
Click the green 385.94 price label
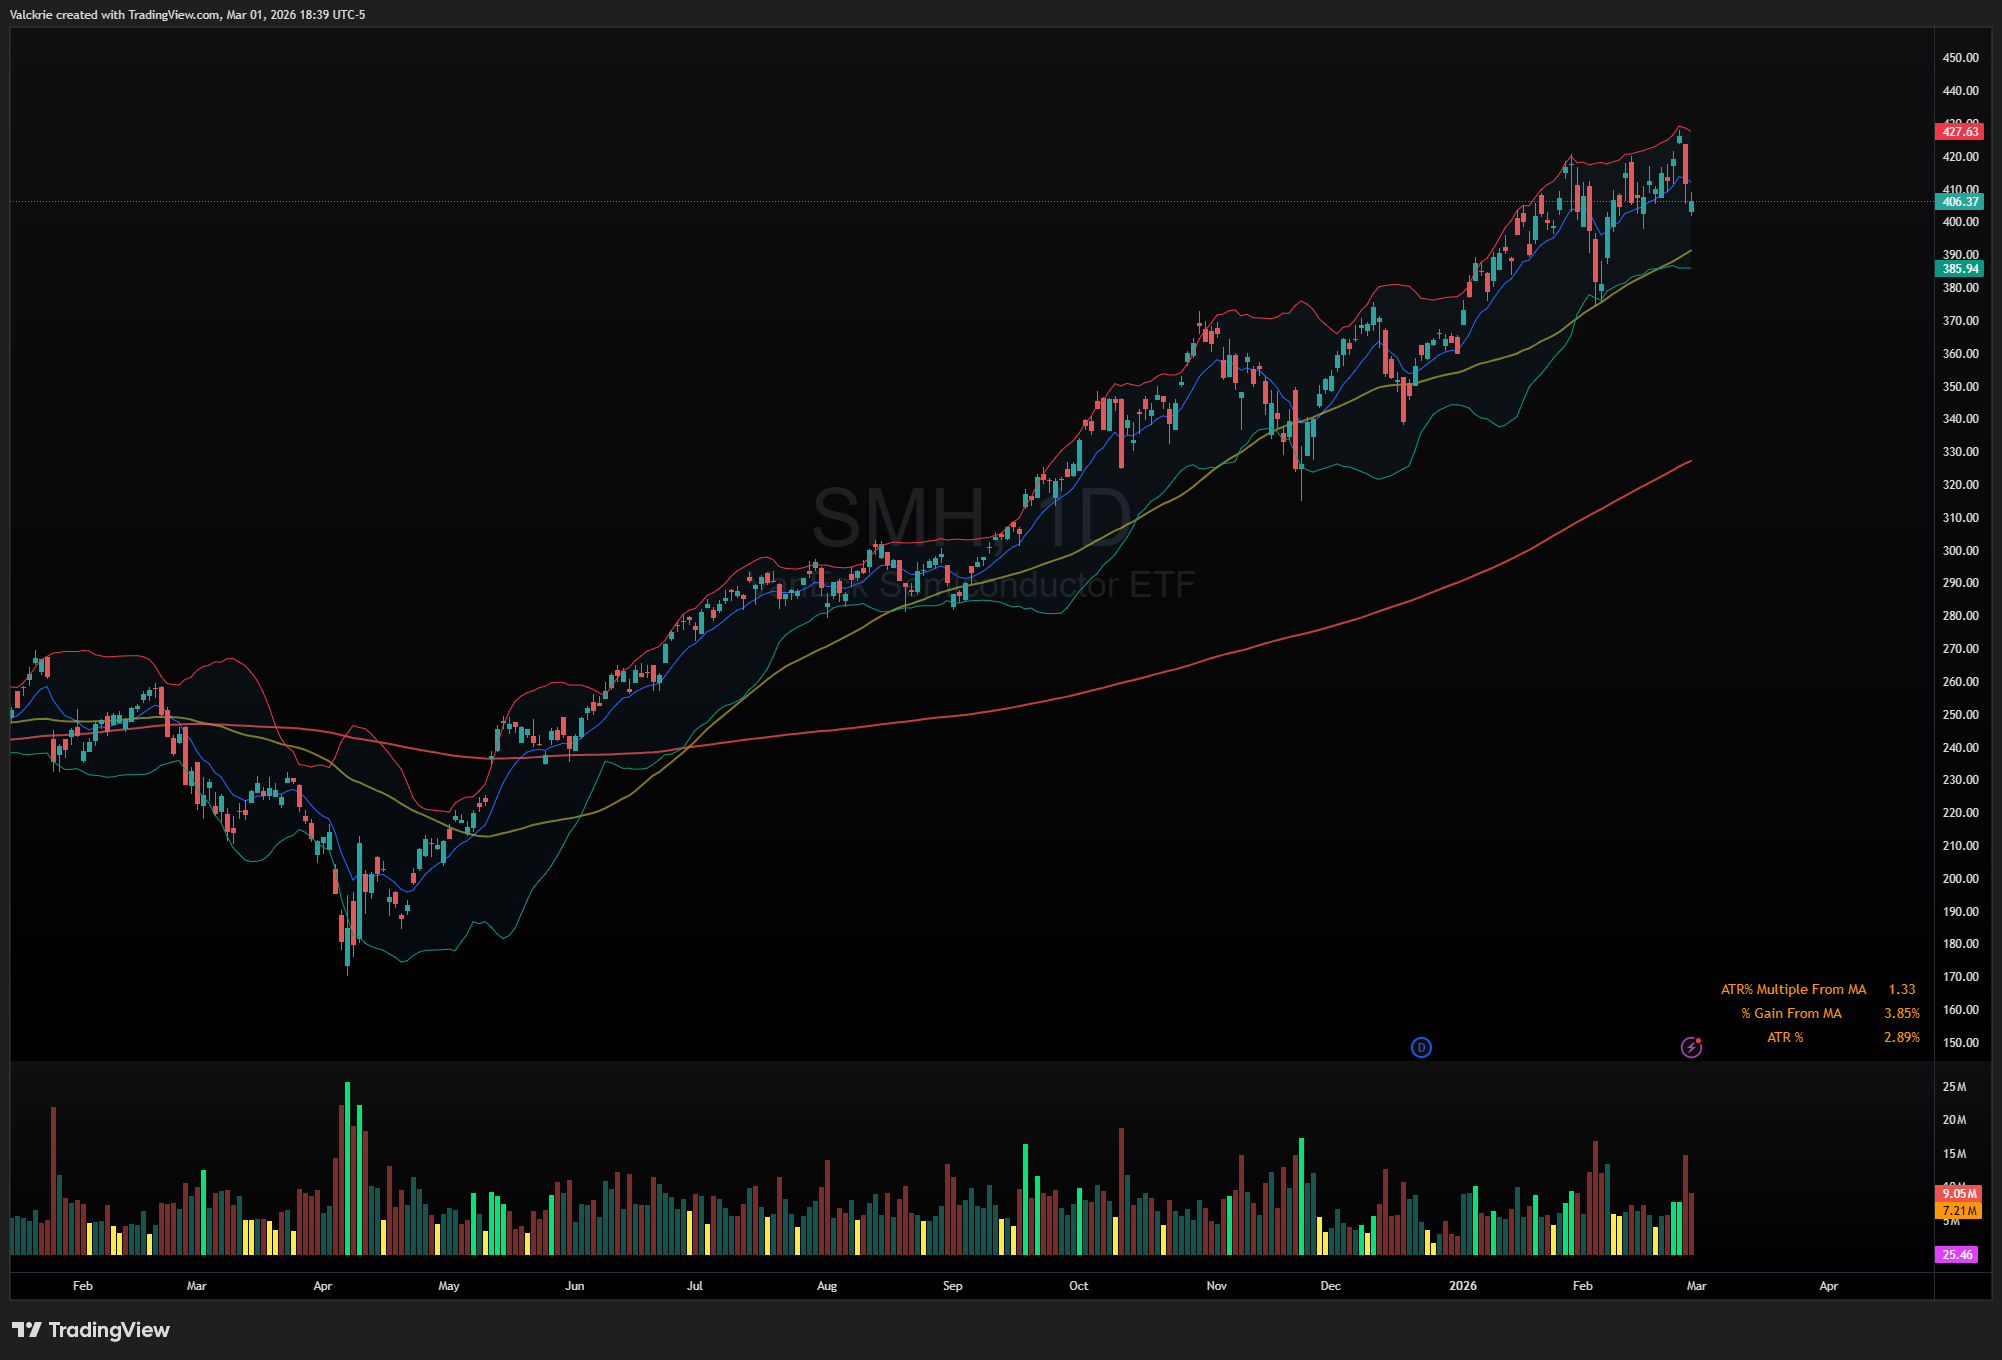(x=1960, y=269)
